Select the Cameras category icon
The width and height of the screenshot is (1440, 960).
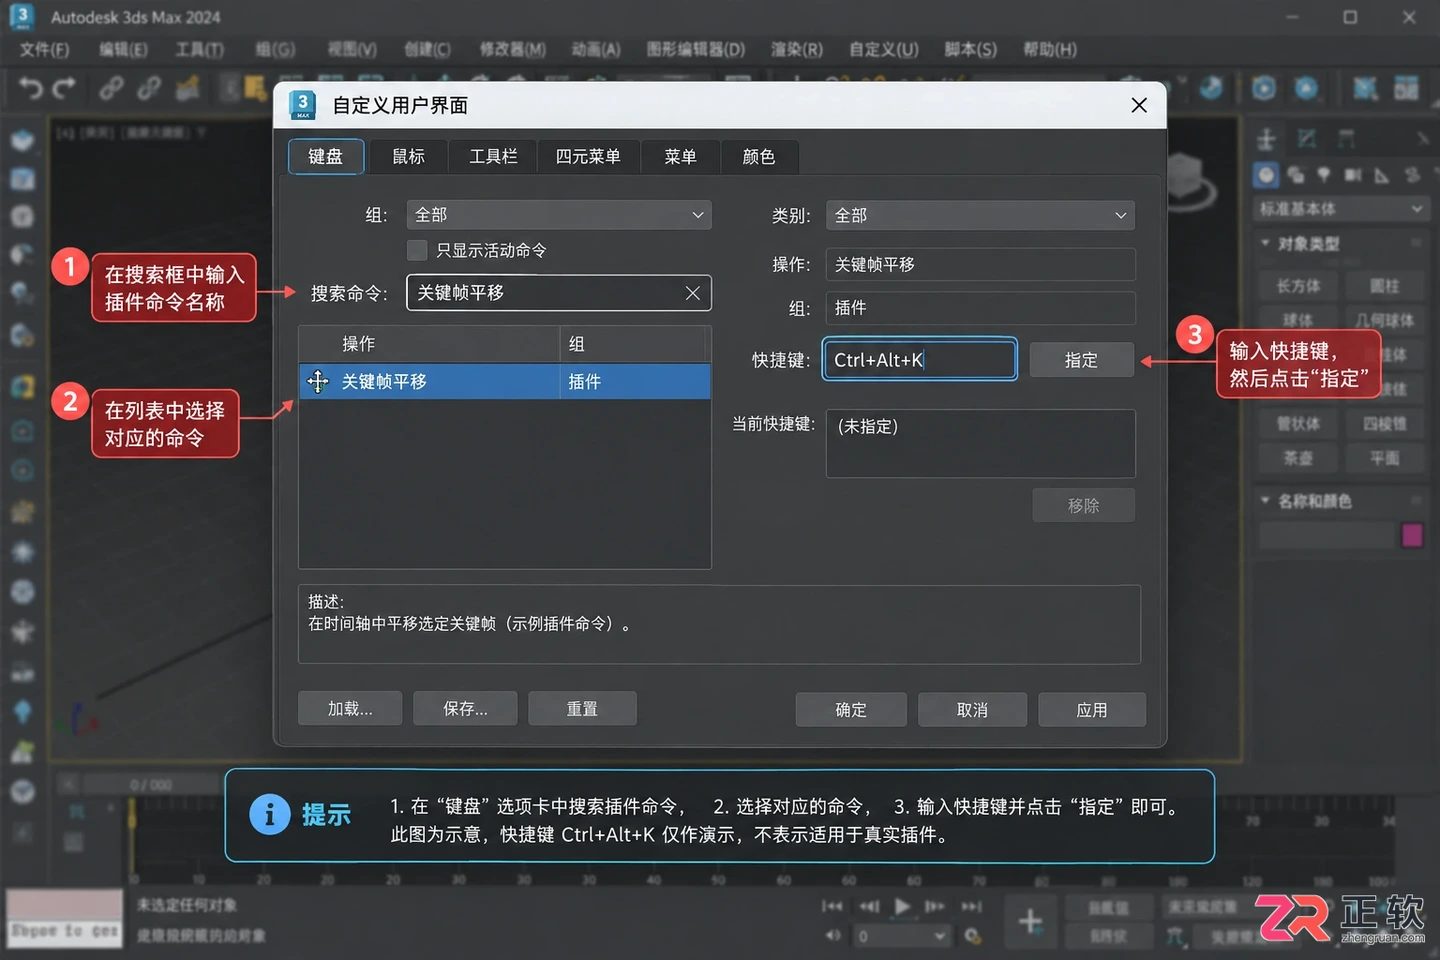[x=1353, y=175]
